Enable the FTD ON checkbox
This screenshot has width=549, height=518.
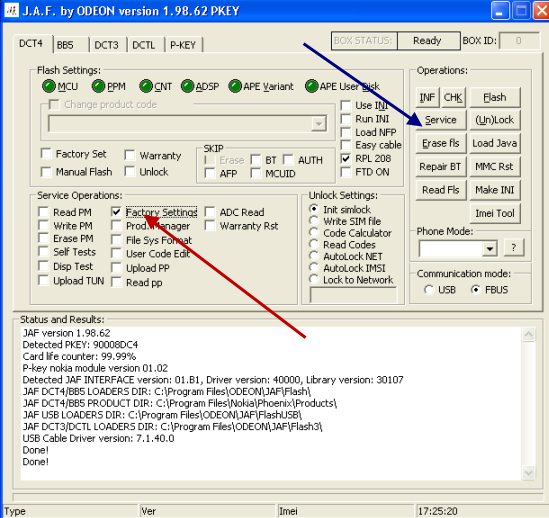(x=346, y=172)
